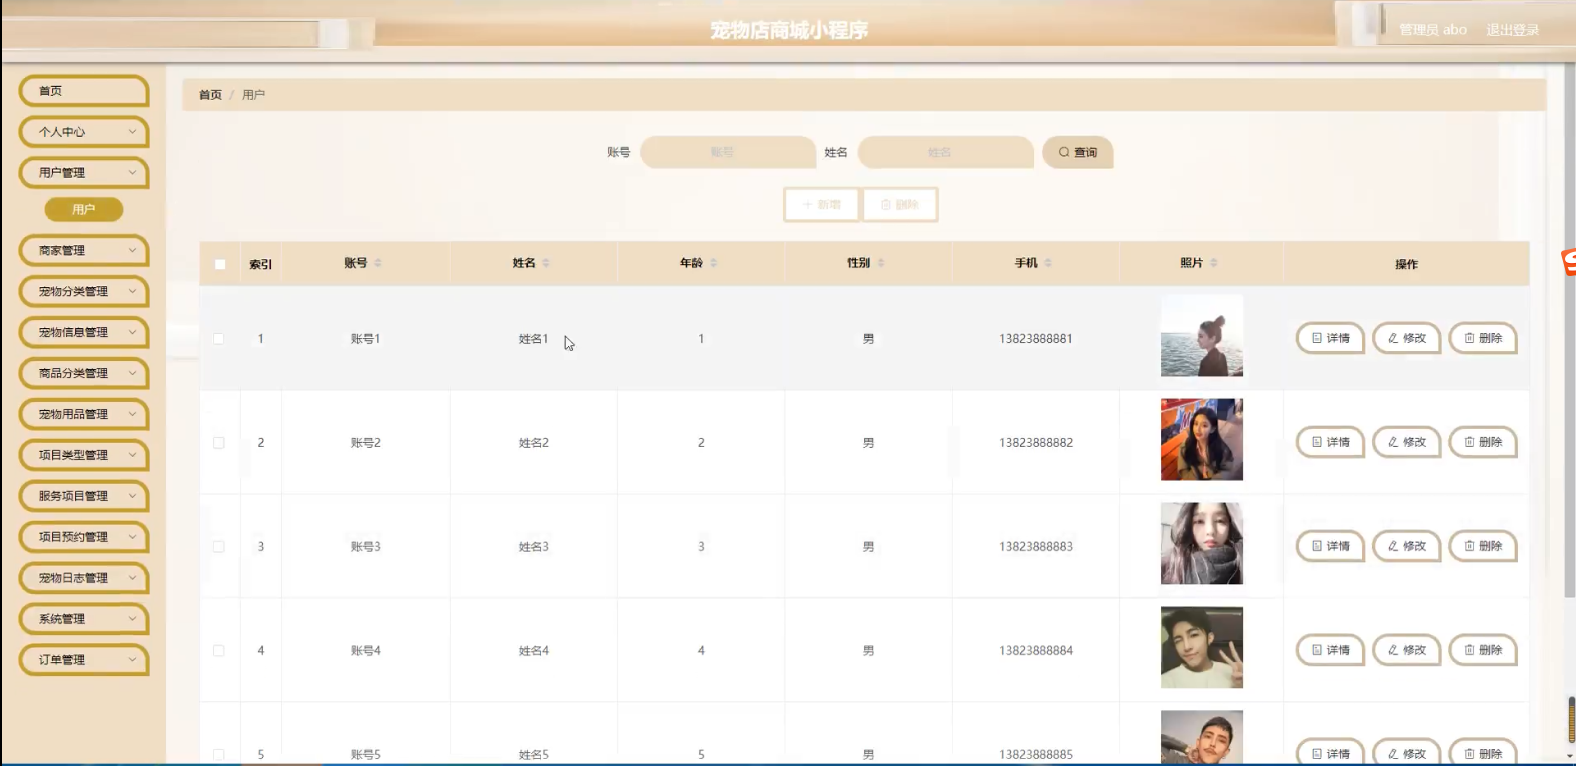Viewport: 1576px width, 766px height.
Task: Check the checkbox for row 1
Action: pyautogui.click(x=219, y=339)
